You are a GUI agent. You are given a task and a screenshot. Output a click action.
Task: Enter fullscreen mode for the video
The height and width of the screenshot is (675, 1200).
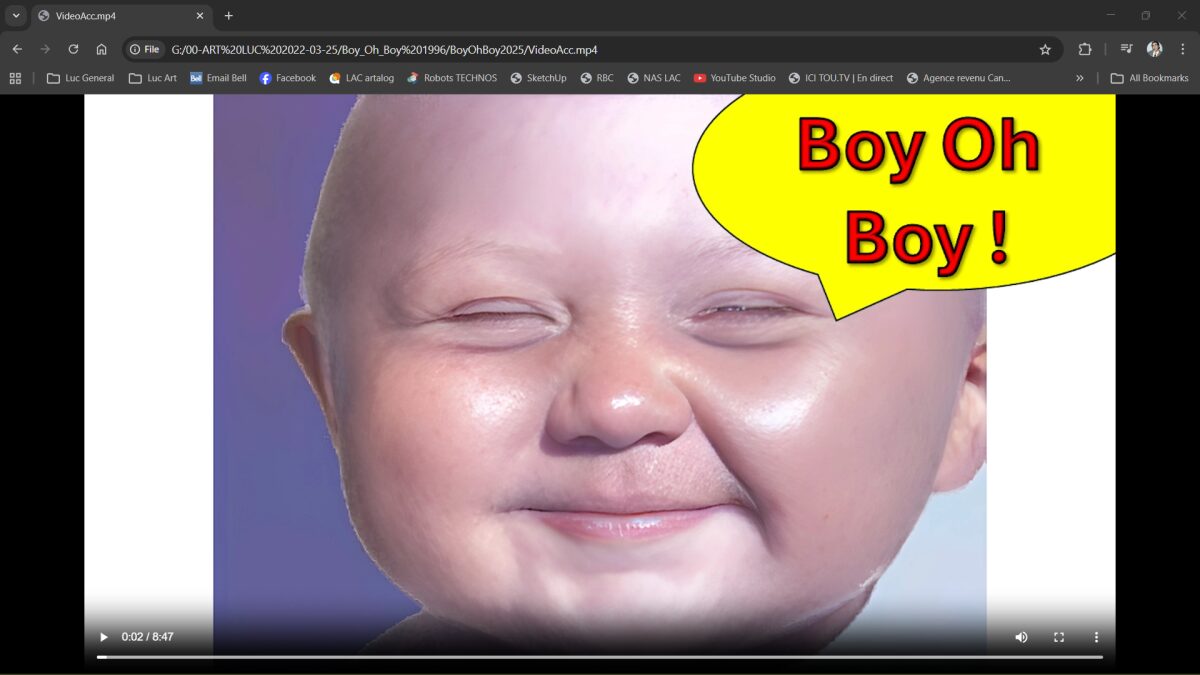coord(1058,637)
